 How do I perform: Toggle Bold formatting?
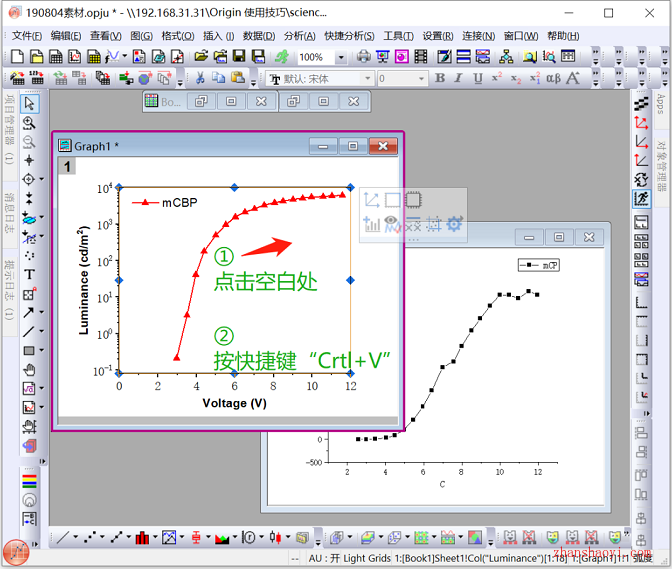[440, 78]
